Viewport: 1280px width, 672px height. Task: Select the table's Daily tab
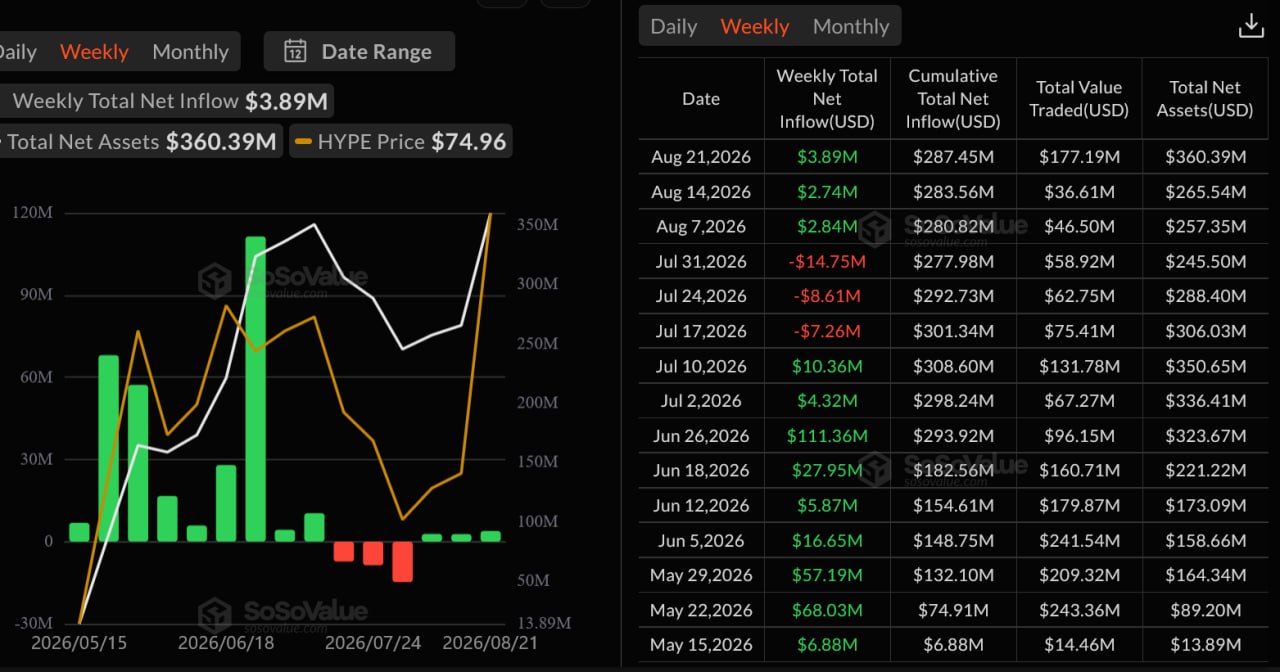tap(673, 27)
